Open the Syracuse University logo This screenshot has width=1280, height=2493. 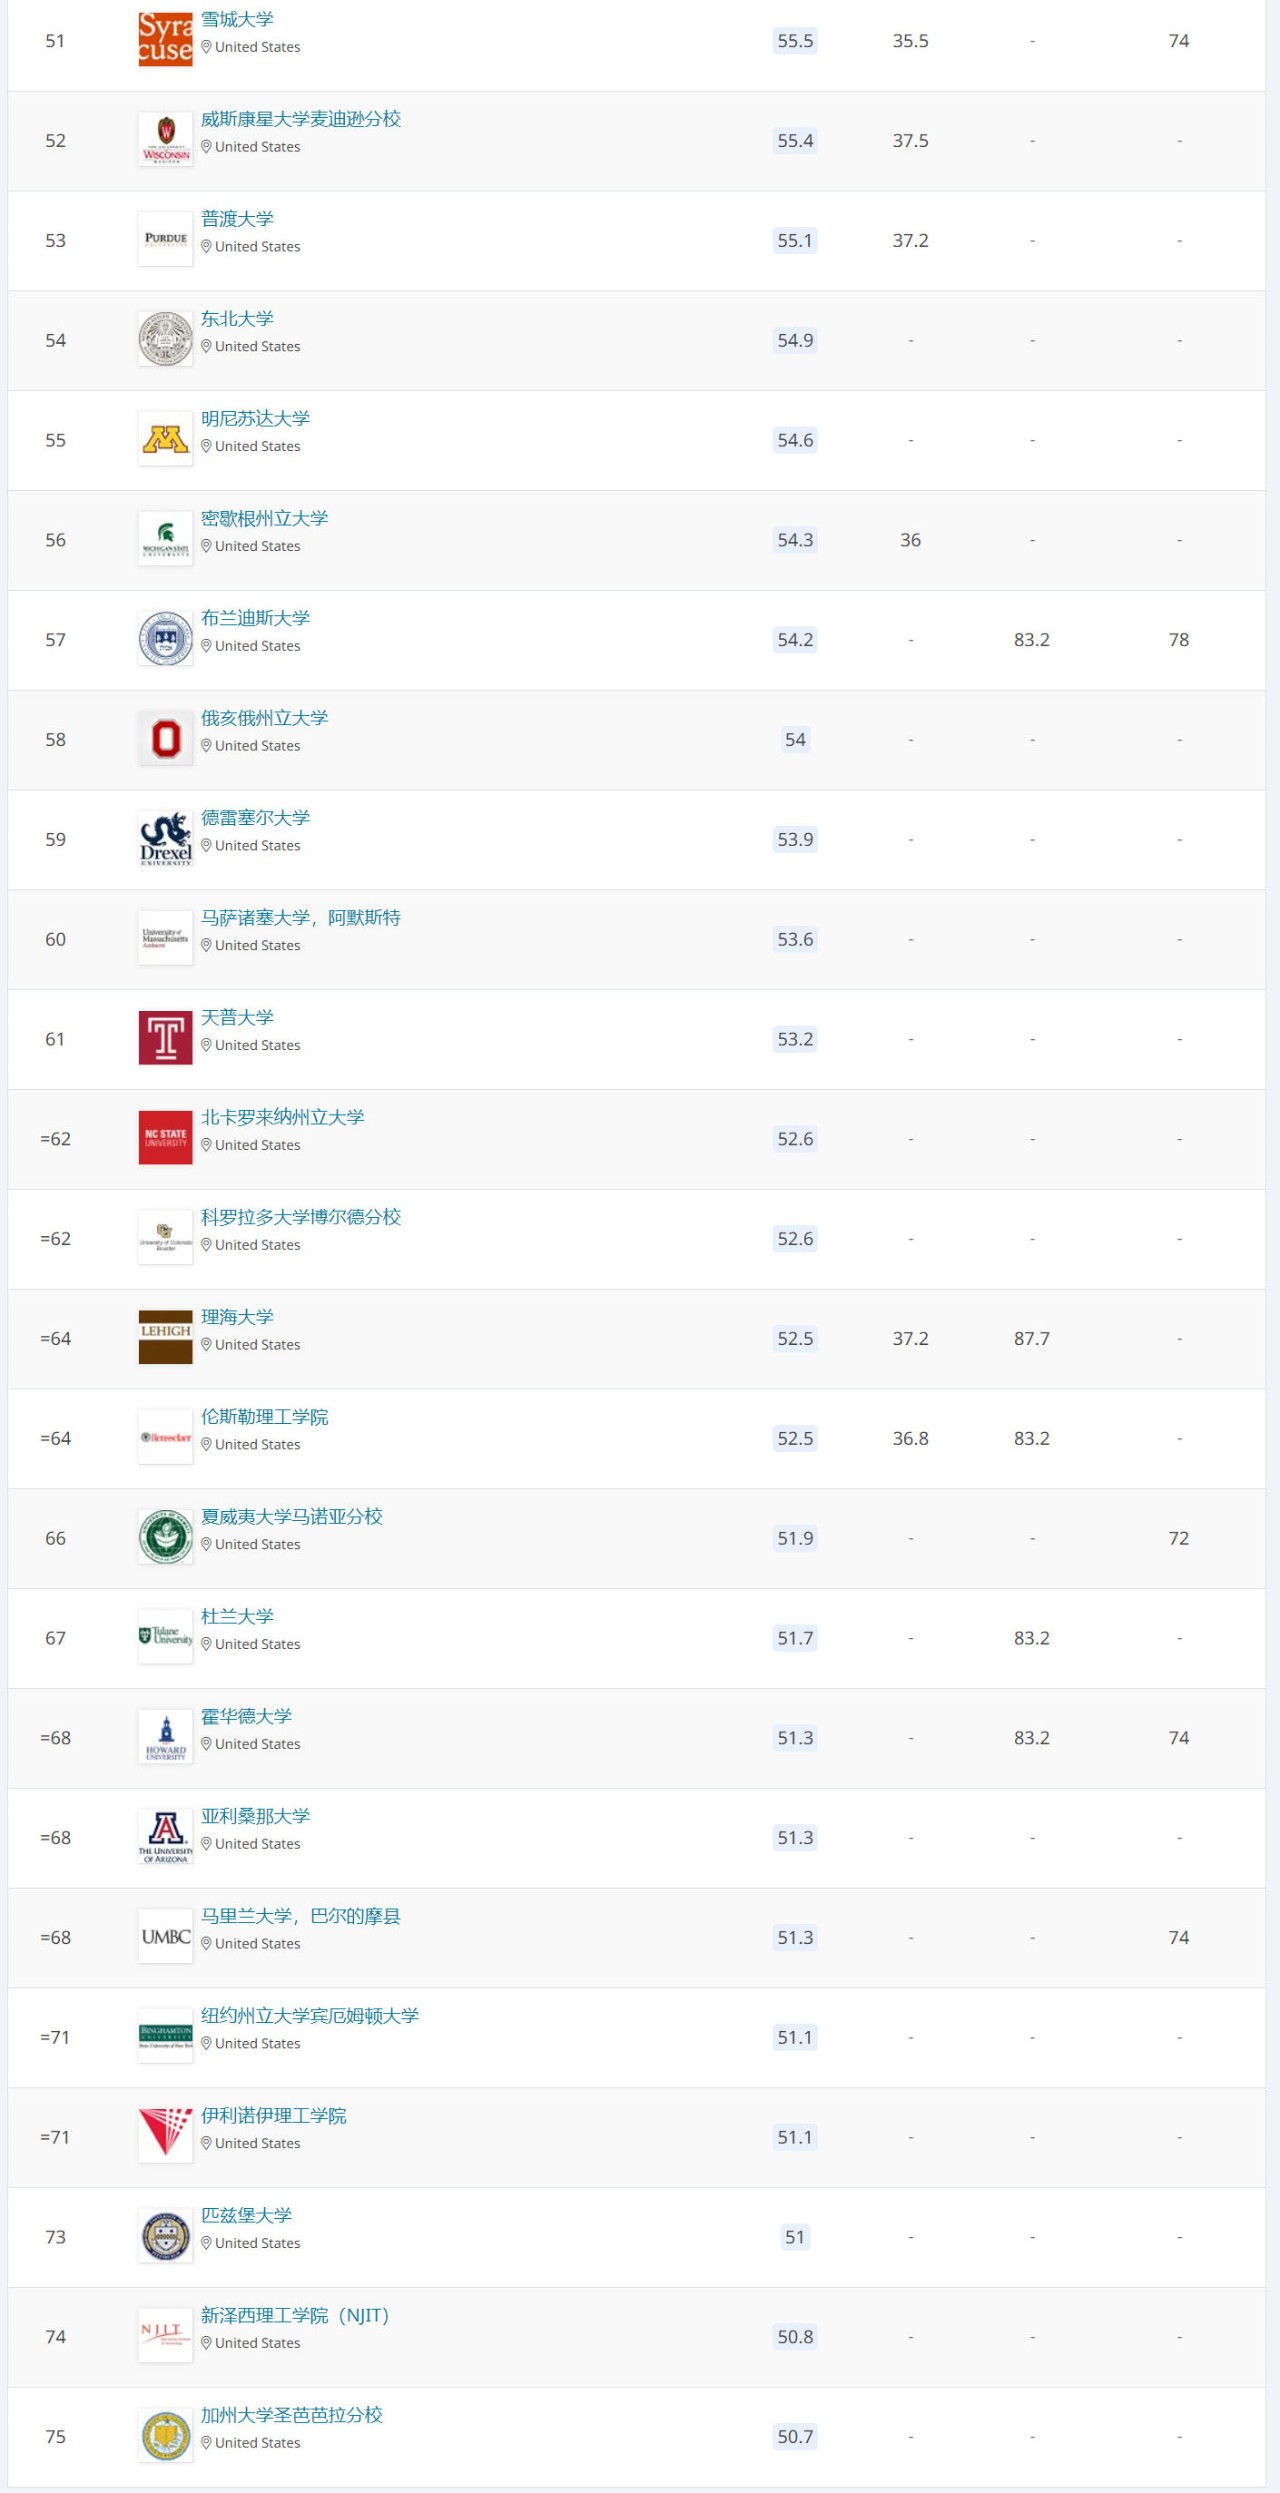pyautogui.click(x=165, y=39)
